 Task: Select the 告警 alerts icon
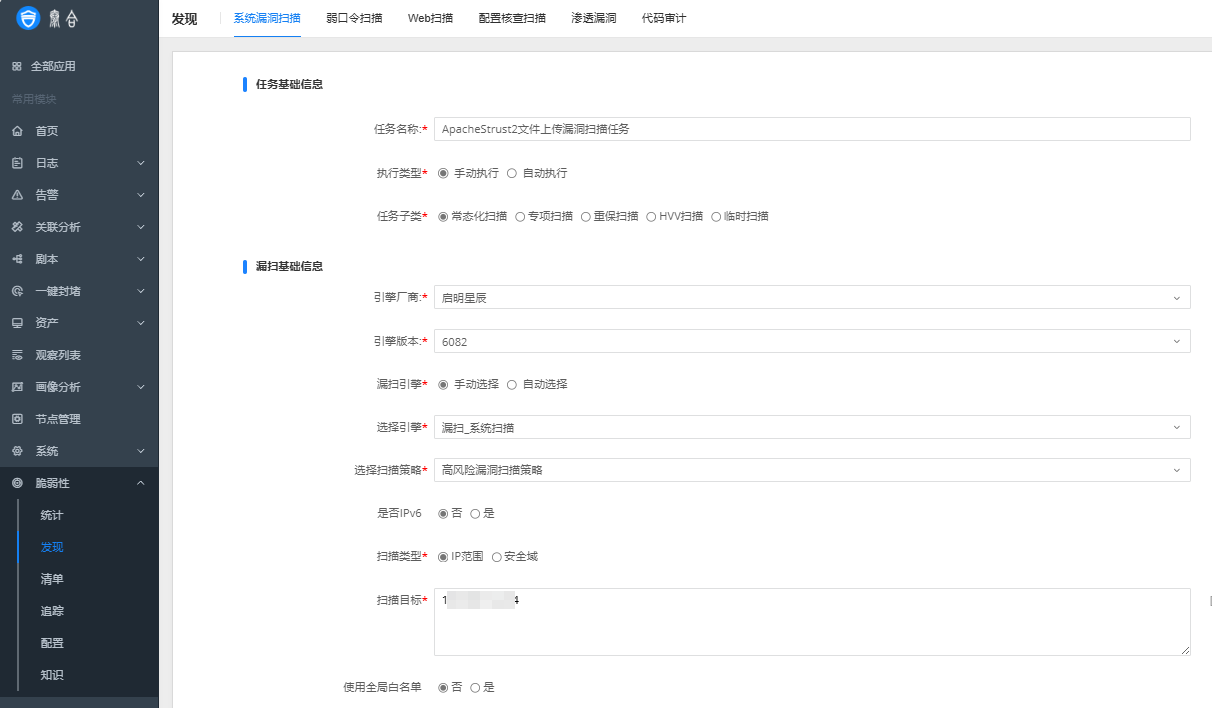tap(14, 194)
